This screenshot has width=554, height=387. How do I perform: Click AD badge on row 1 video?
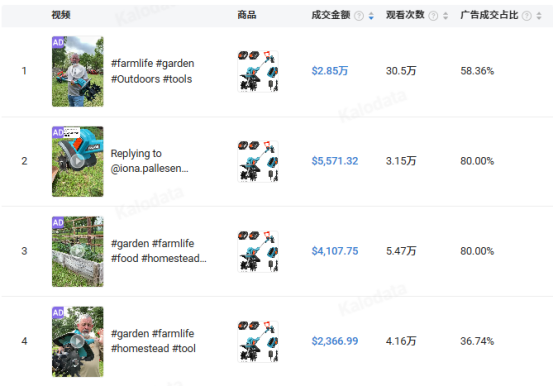58,42
